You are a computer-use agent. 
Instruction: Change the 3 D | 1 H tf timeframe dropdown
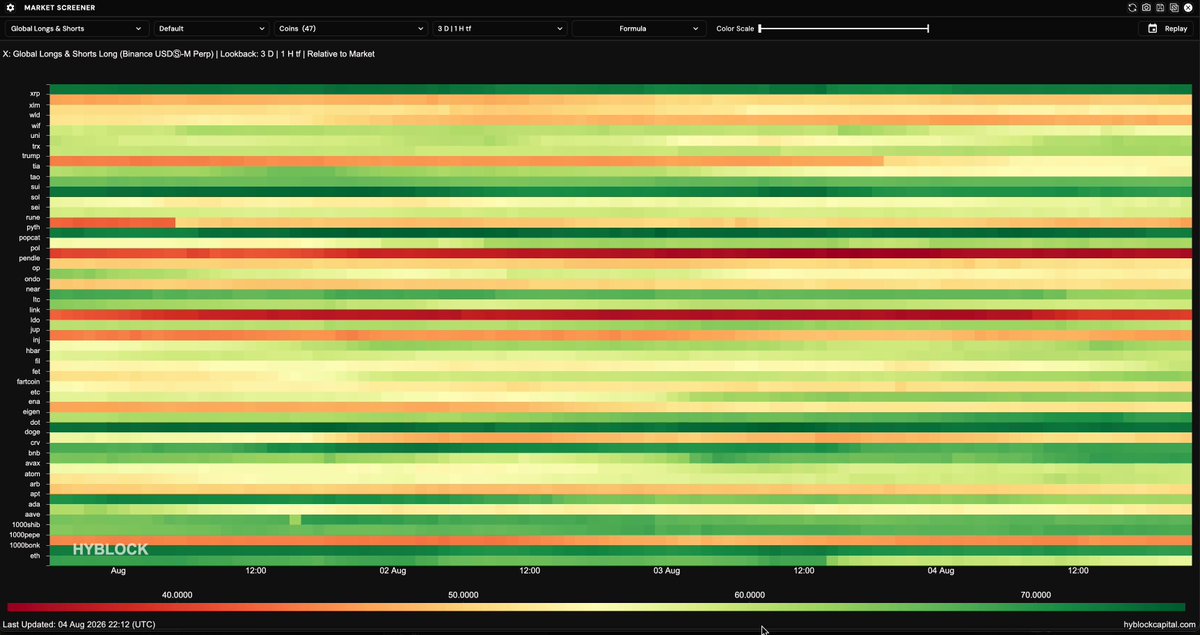(x=499, y=29)
